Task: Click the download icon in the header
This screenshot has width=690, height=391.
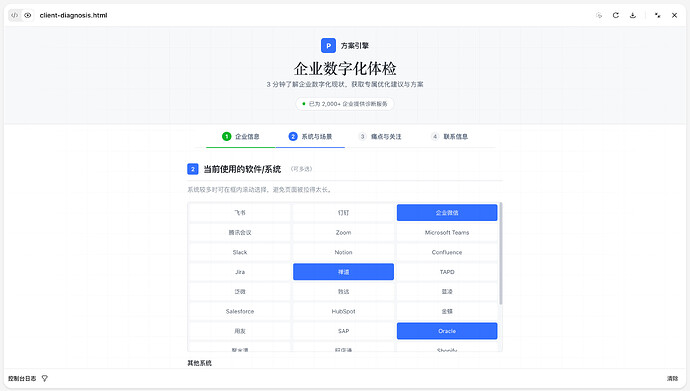Action: [x=632, y=15]
